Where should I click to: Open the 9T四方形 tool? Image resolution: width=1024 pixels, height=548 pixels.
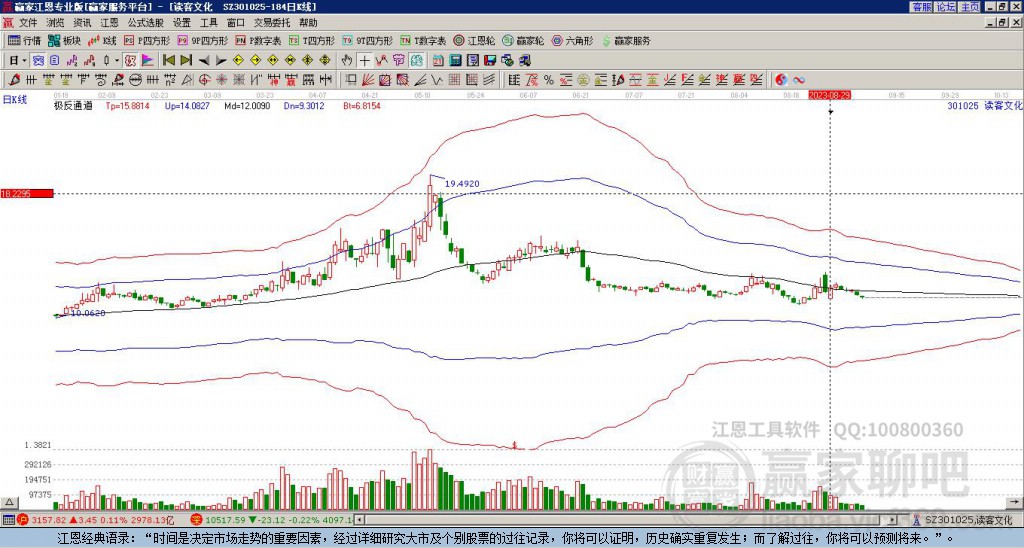[x=368, y=40]
